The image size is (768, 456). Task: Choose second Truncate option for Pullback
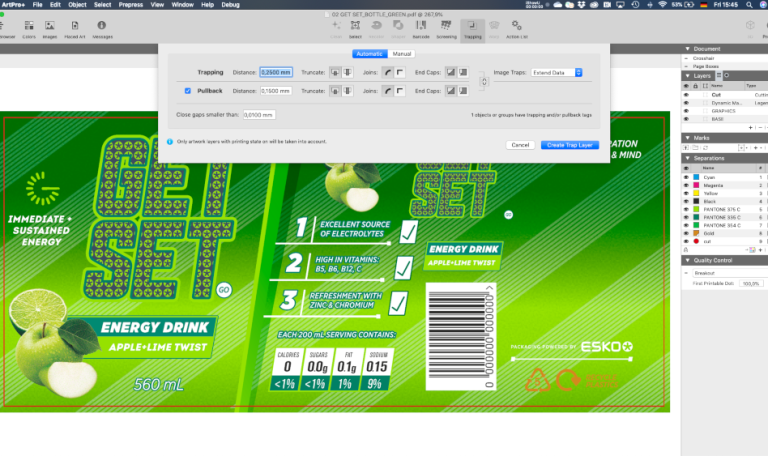point(347,91)
